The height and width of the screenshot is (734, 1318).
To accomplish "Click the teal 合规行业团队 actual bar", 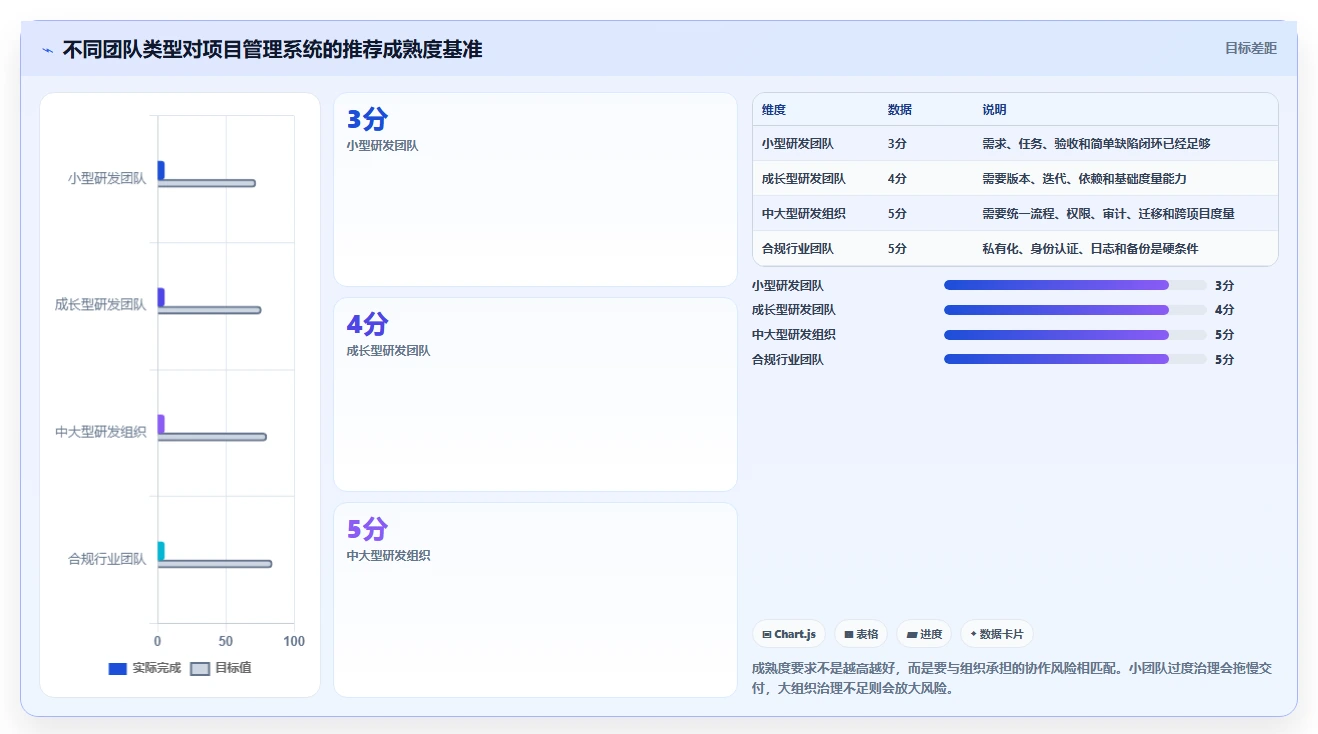I will click(161, 551).
